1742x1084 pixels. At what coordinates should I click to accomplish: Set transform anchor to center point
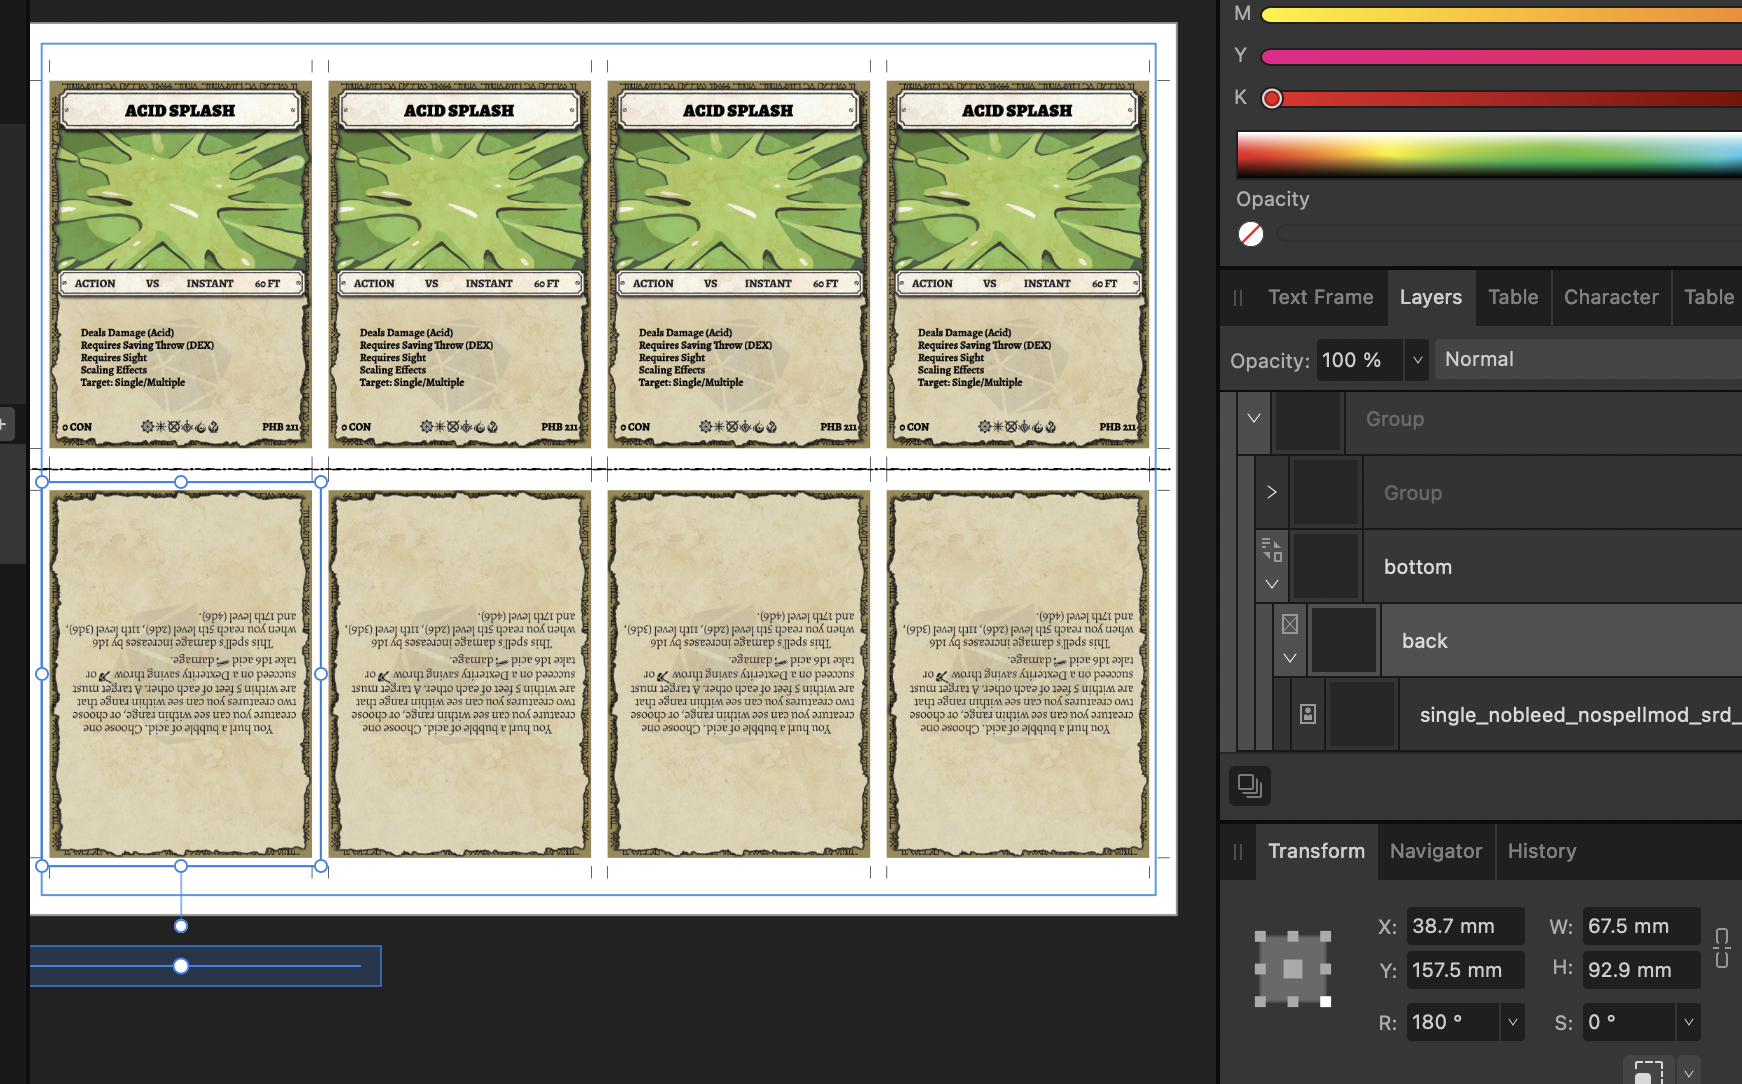1293,969
